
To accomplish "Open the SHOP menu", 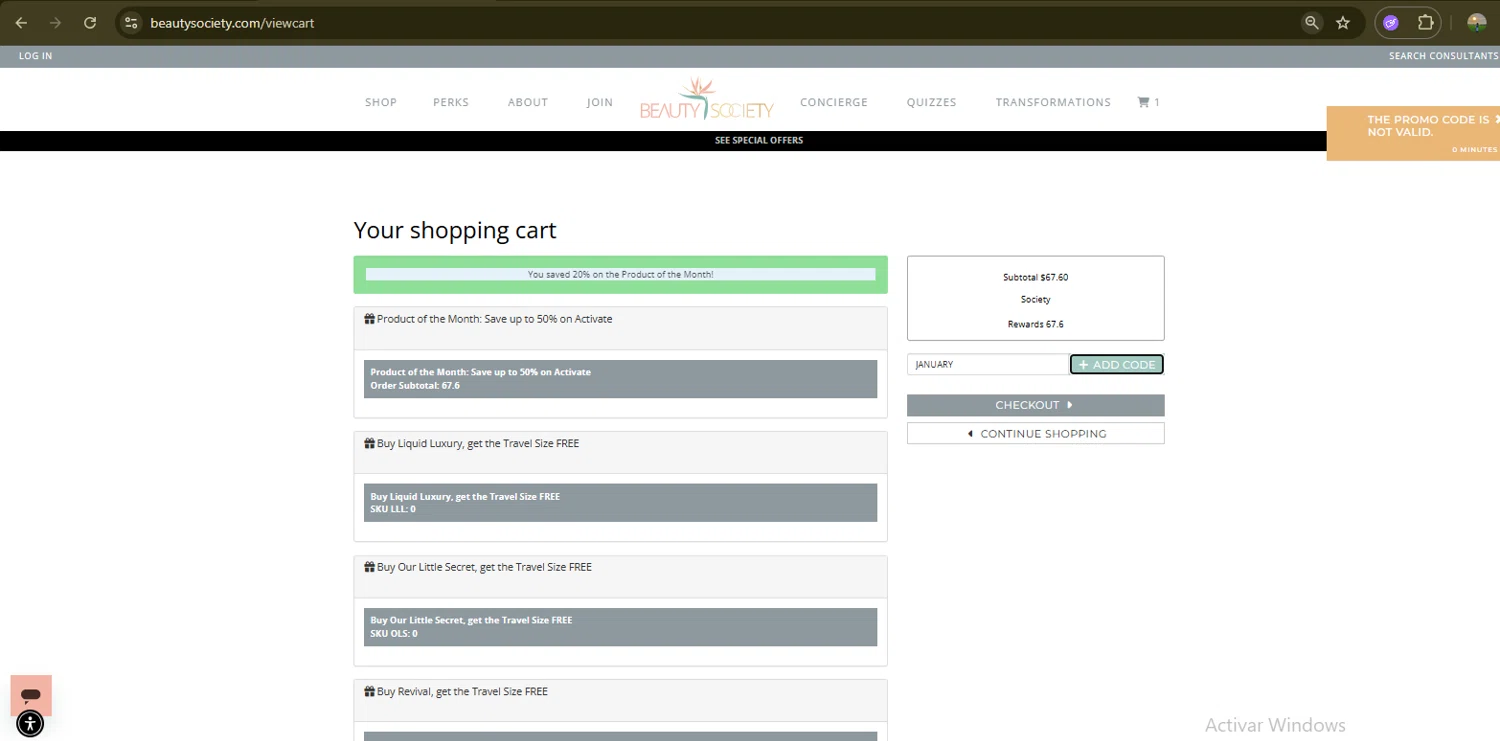I will (x=381, y=102).
